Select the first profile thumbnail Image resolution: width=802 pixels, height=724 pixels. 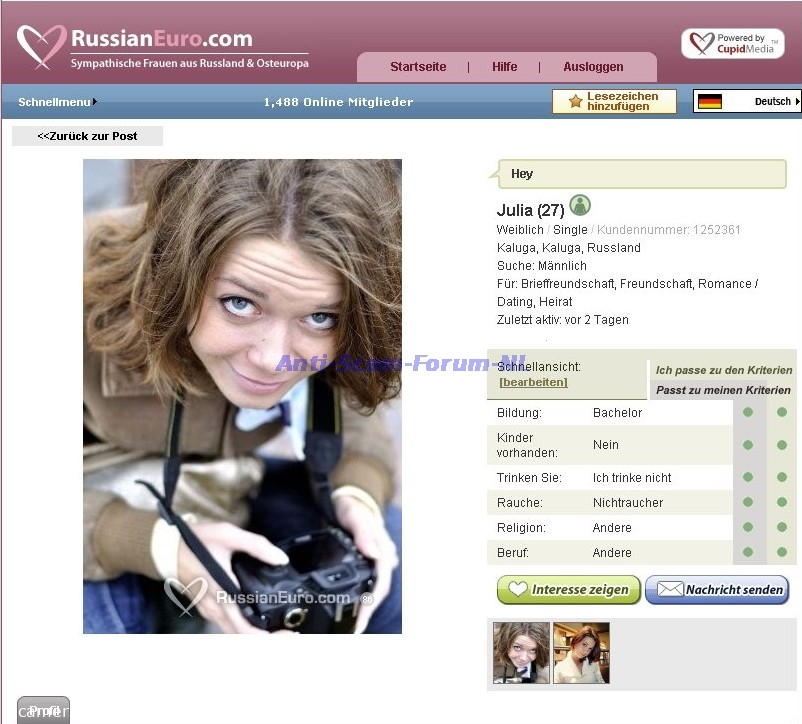click(x=521, y=653)
